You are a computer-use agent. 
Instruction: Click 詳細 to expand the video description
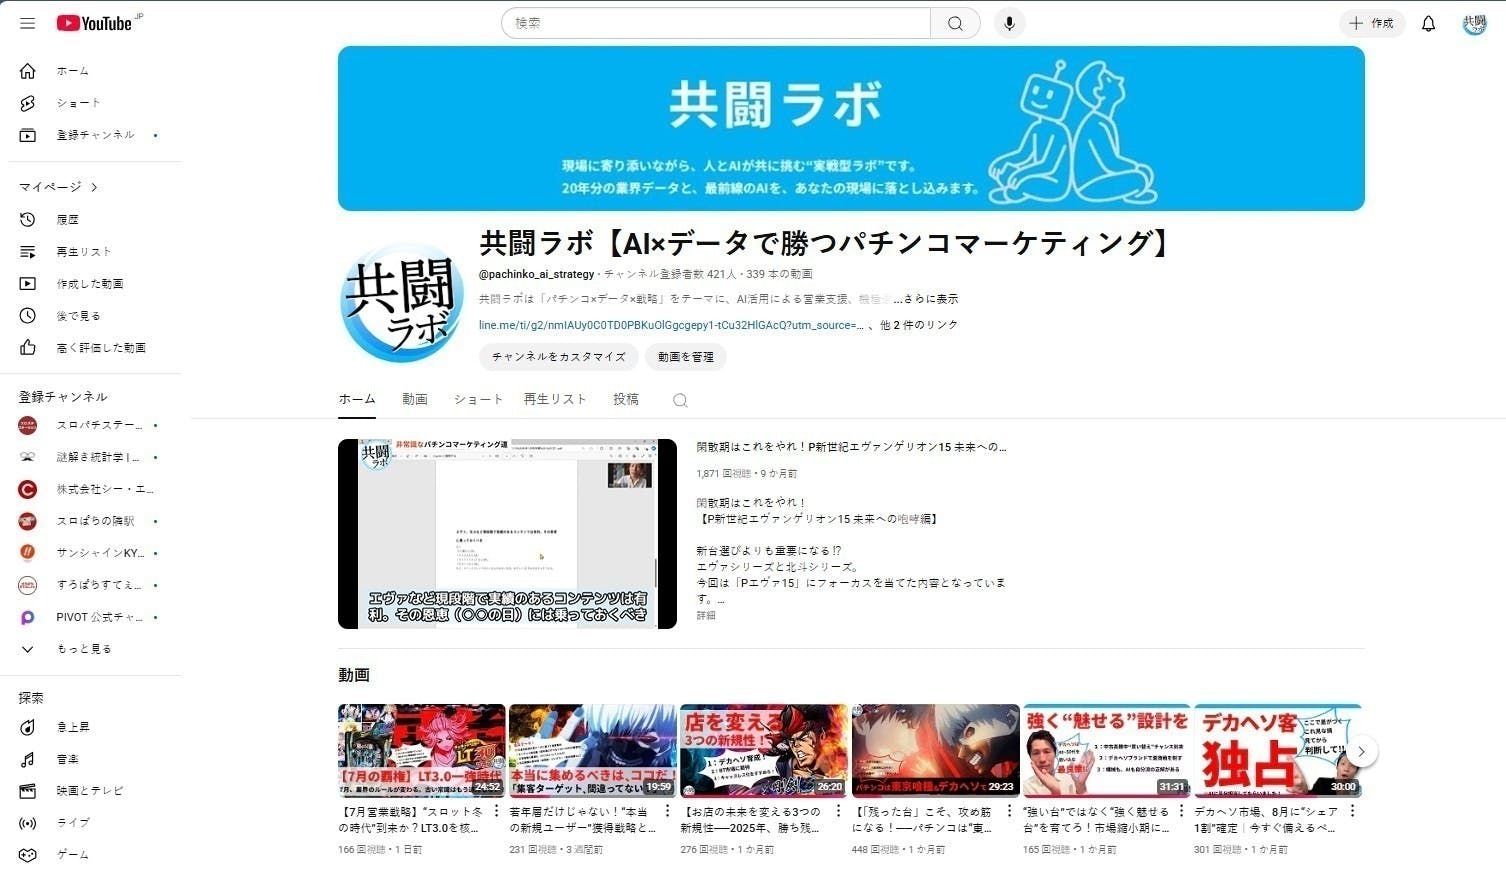pos(707,615)
